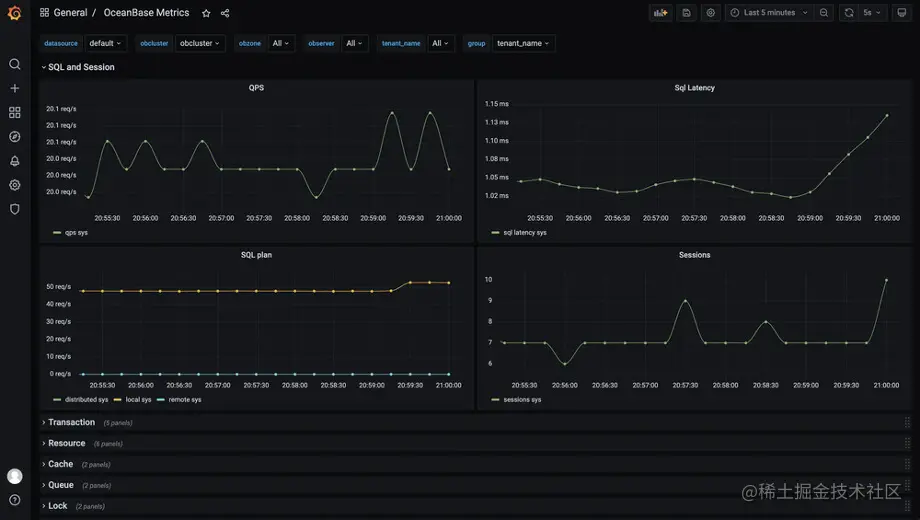This screenshot has width=920, height=520.
Task: Click the Cache row drag handle
Action: 907,464
